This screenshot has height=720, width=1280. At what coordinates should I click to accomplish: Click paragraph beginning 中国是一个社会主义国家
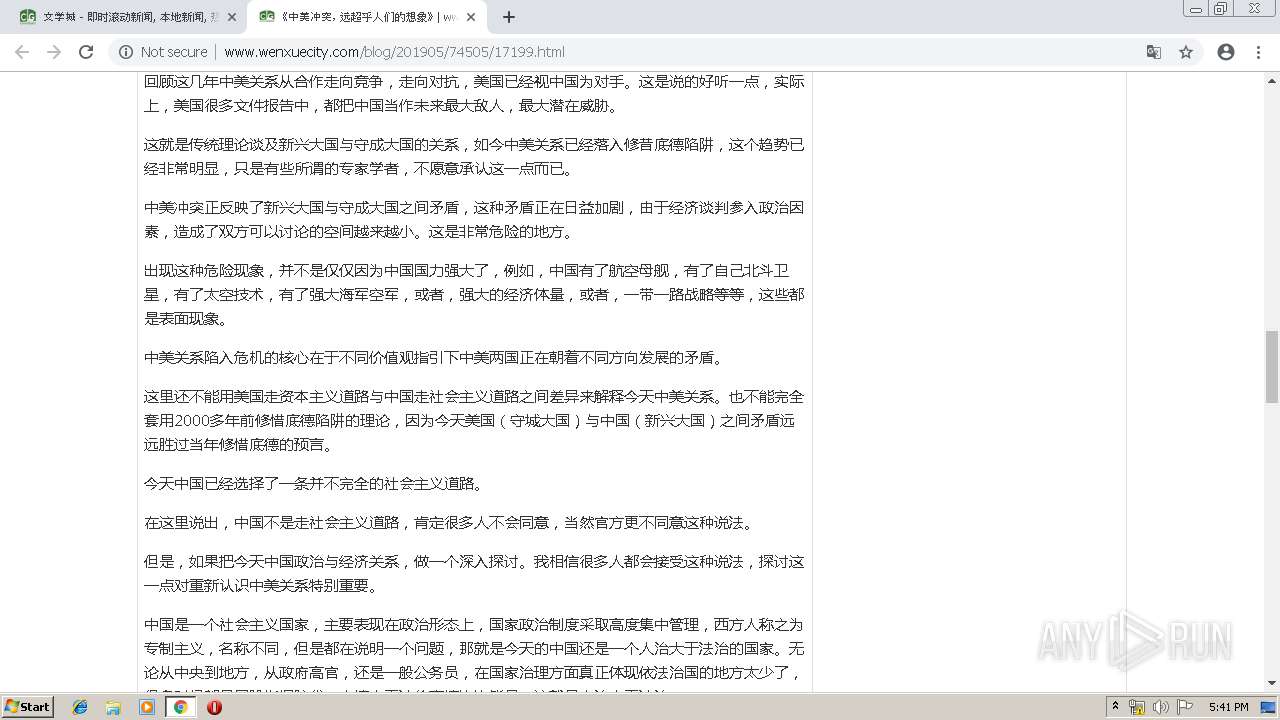tap(474, 655)
